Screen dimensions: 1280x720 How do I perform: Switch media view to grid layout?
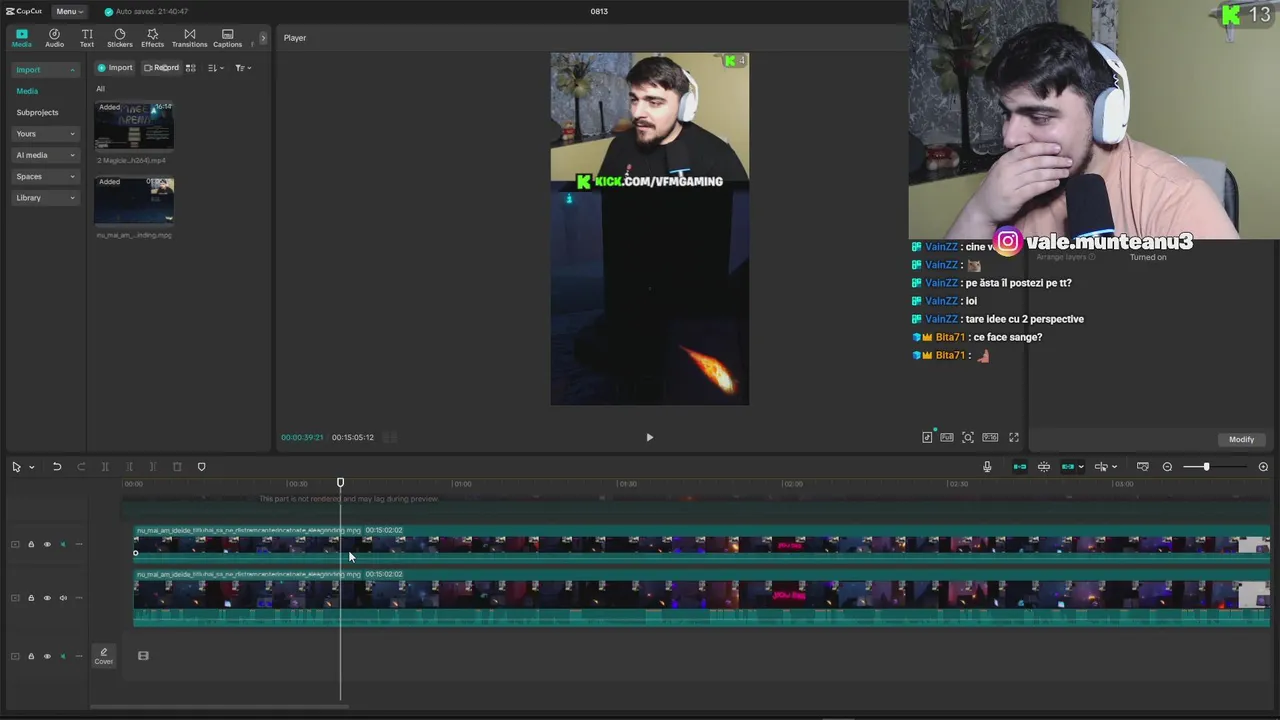[191, 68]
